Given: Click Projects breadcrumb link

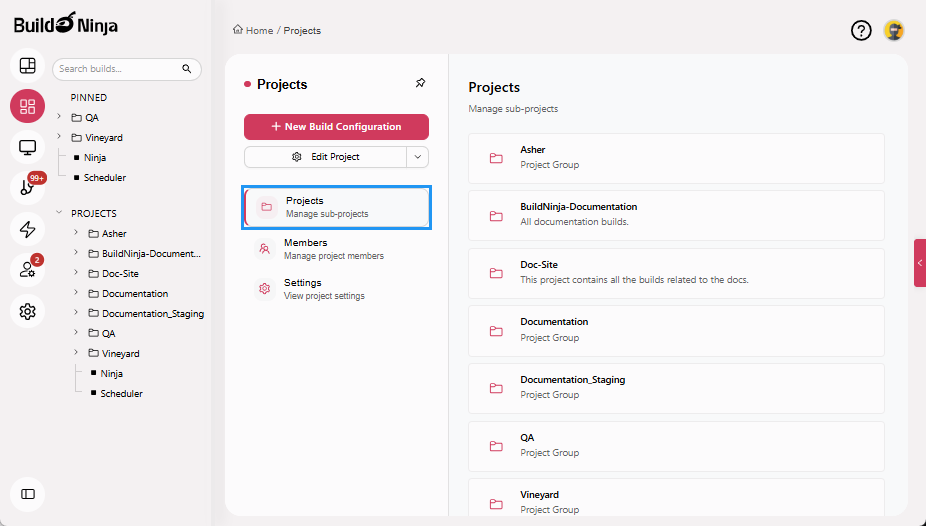Looking at the screenshot, I should point(302,31).
